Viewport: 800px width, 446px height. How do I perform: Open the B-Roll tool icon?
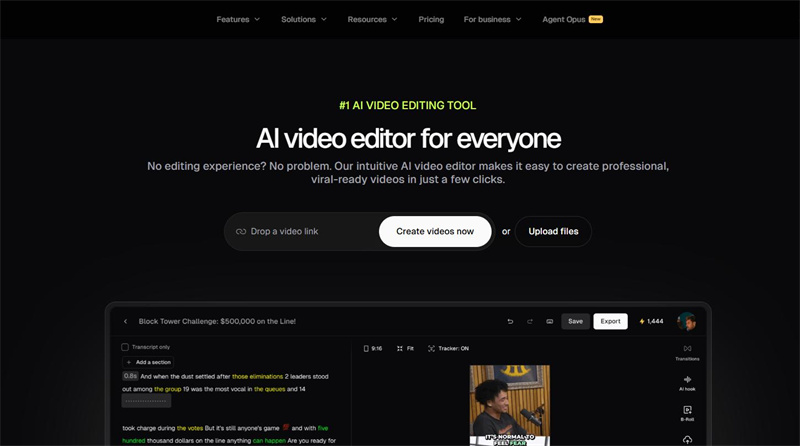[x=687, y=412]
